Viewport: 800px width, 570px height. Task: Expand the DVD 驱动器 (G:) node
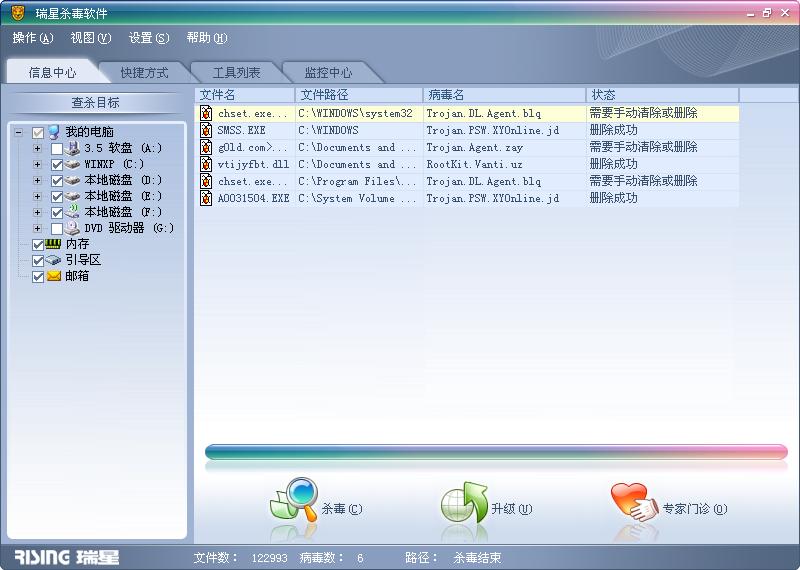(x=37, y=228)
